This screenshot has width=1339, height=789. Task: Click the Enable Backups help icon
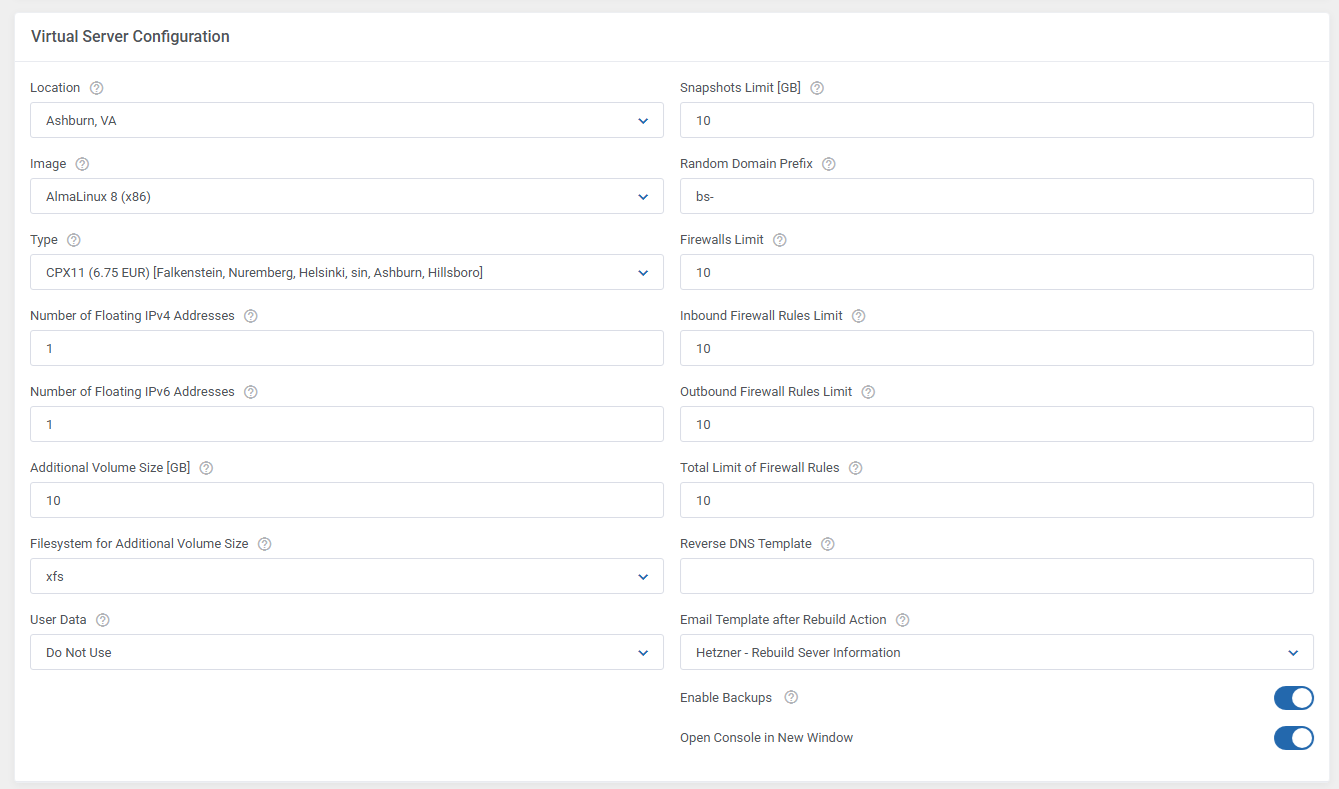coord(792,697)
